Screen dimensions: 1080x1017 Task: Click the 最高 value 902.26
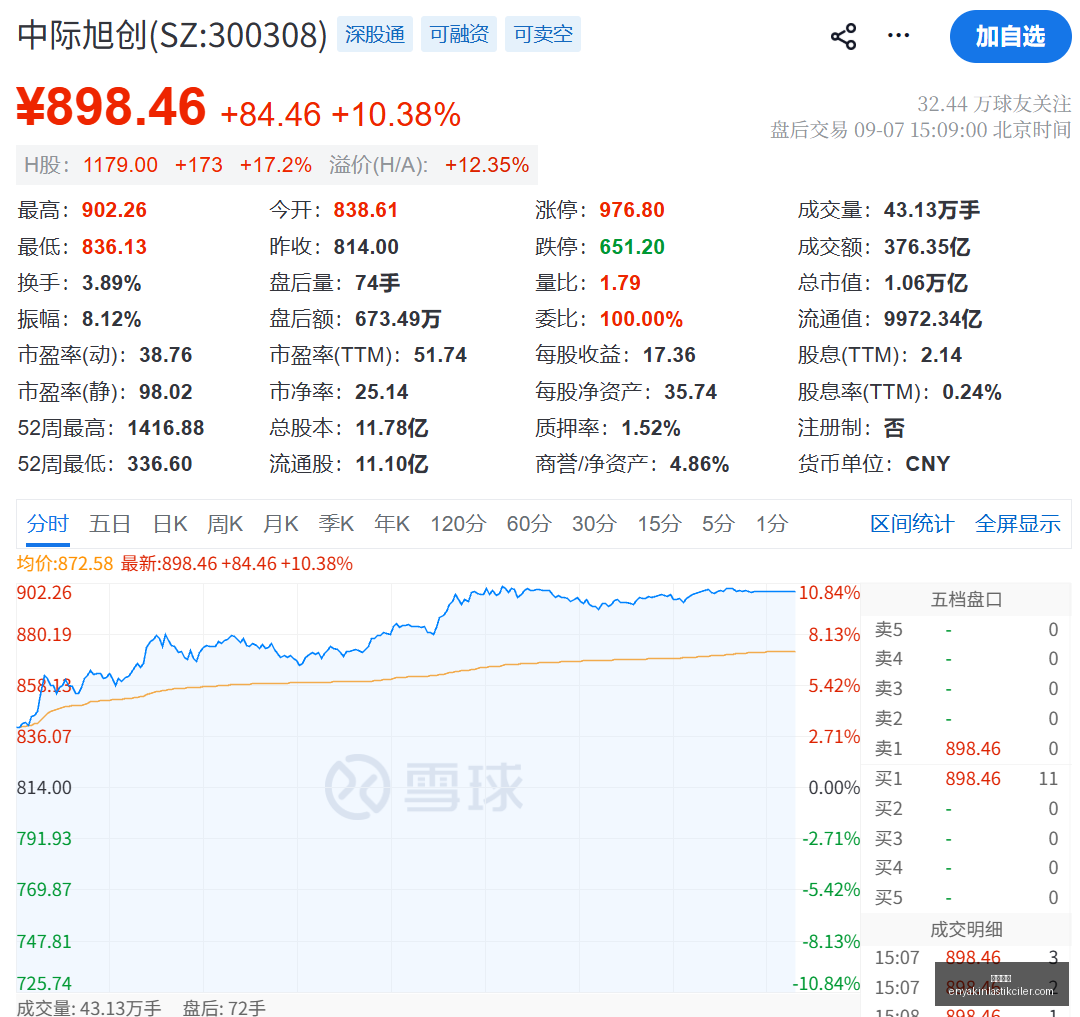pyautogui.click(x=114, y=210)
